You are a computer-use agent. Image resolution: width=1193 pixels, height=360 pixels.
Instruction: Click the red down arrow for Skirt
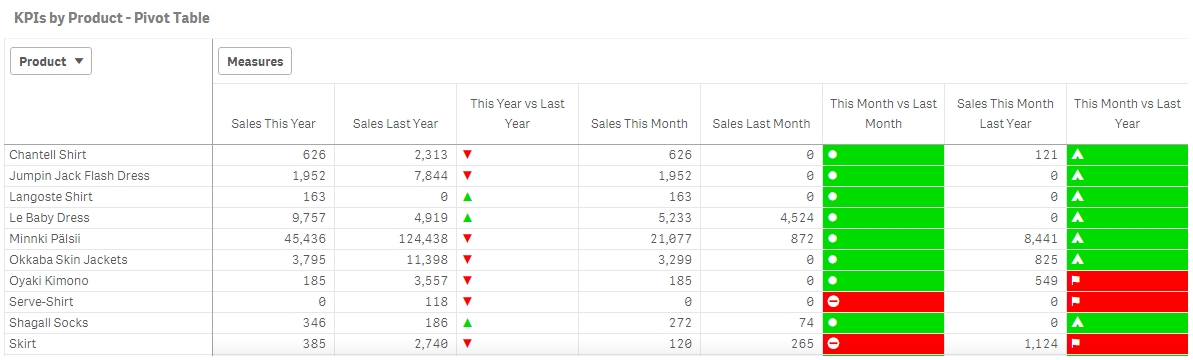(468, 344)
